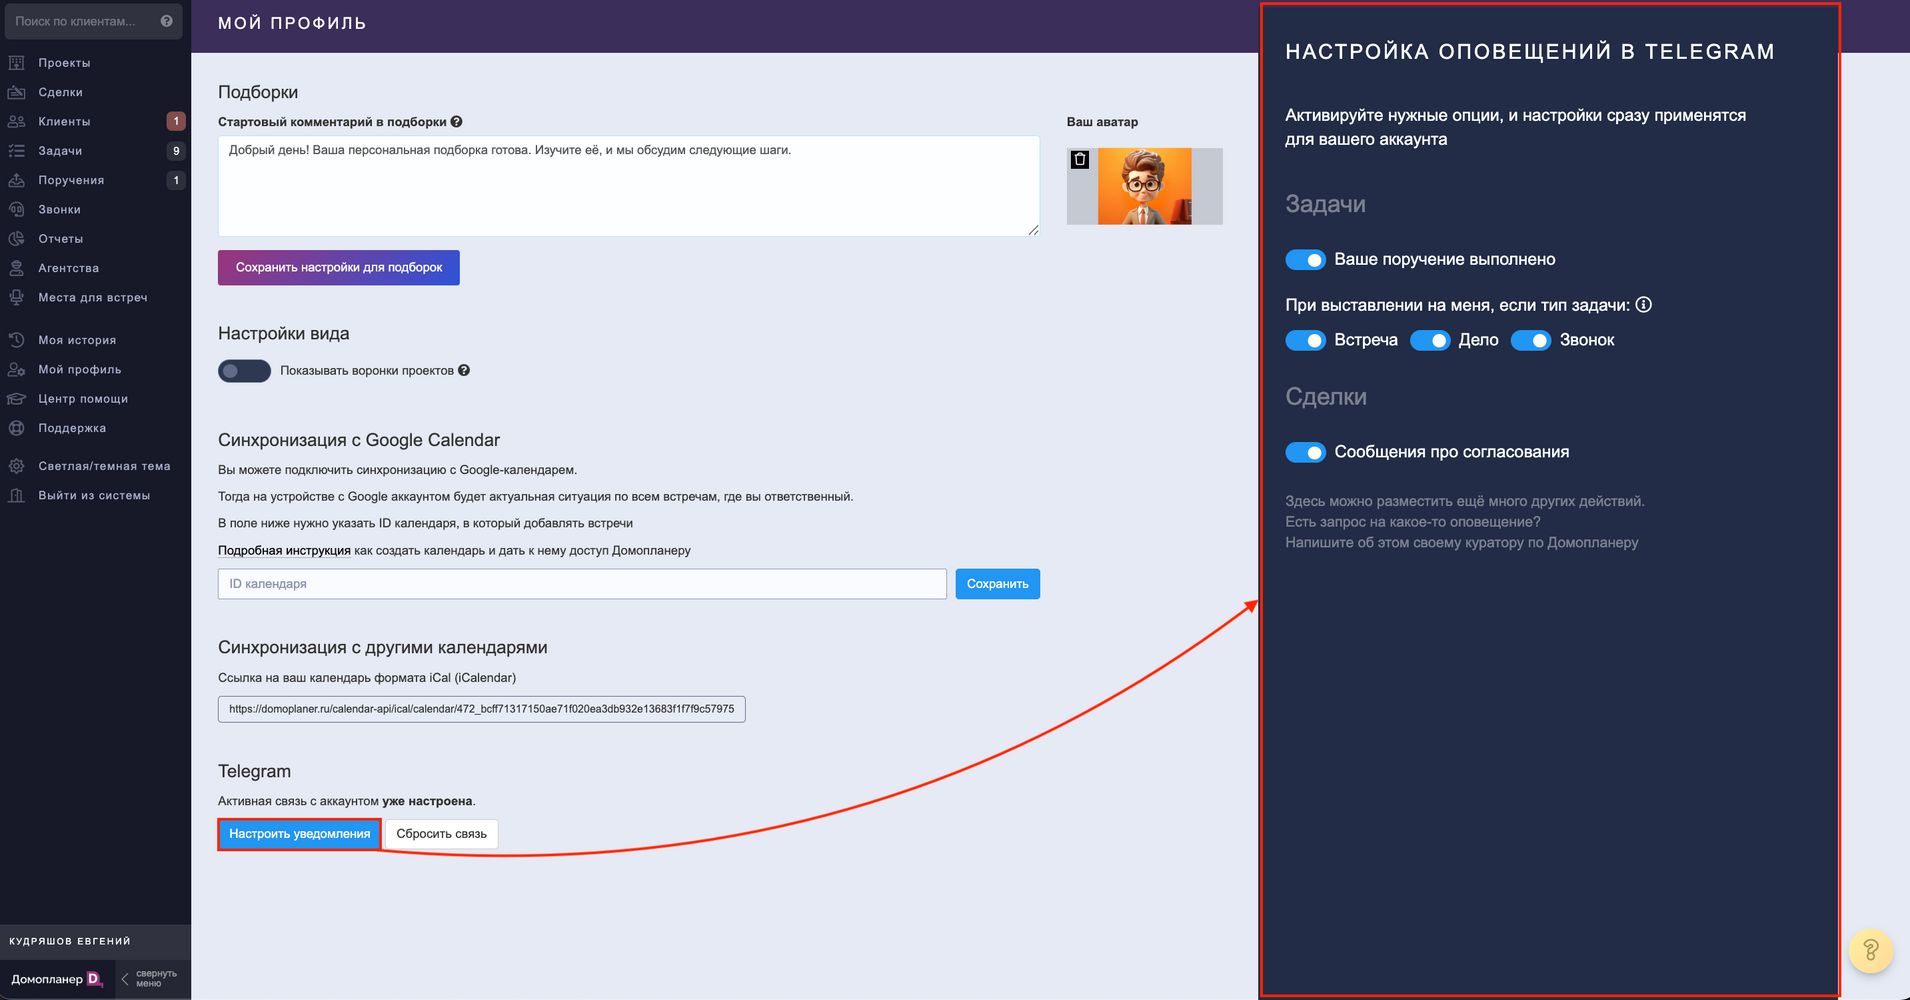Click the Стартовый комментарий text area

click(x=629, y=186)
